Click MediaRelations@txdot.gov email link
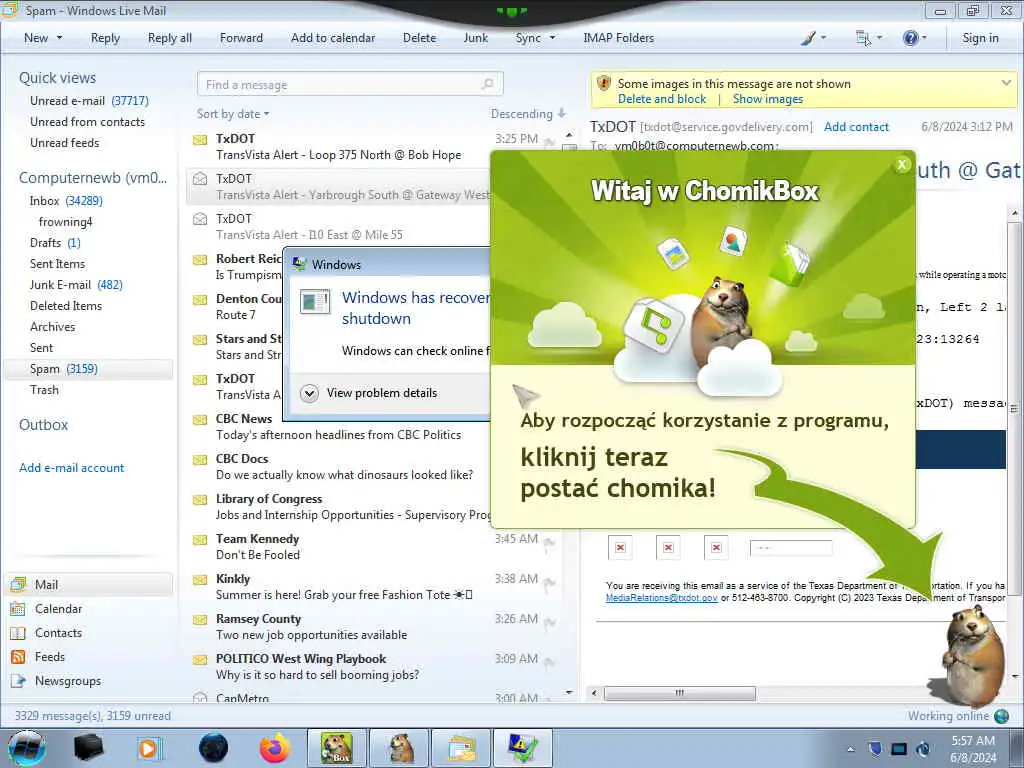The width and height of the screenshot is (1024, 768). pos(661,598)
